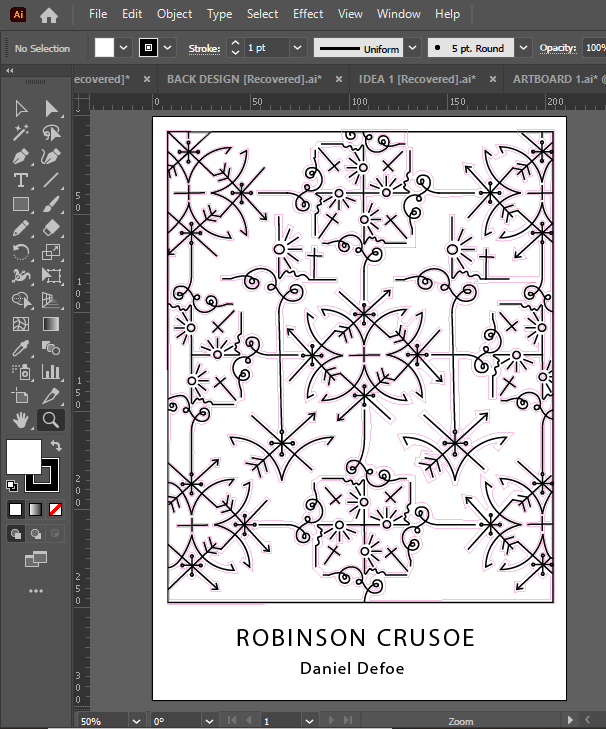
Task: Pick the Magic Wand tool
Action: (x=21, y=132)
